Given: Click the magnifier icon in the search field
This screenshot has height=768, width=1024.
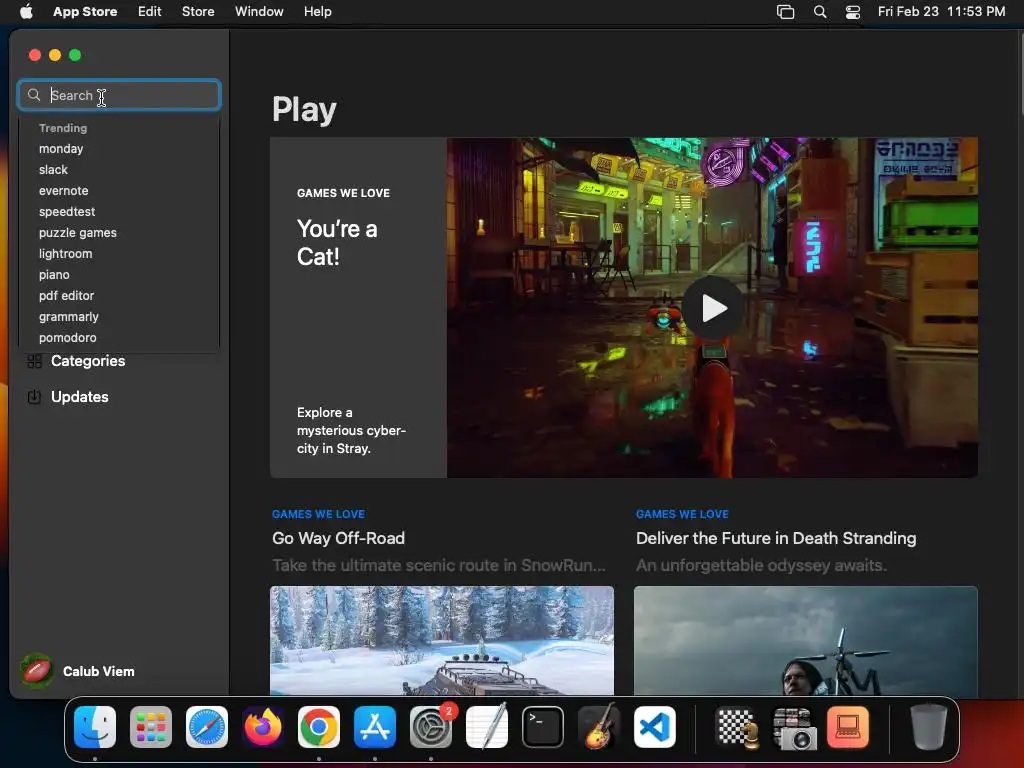Looking at the screenshot, I should point(34,95).
